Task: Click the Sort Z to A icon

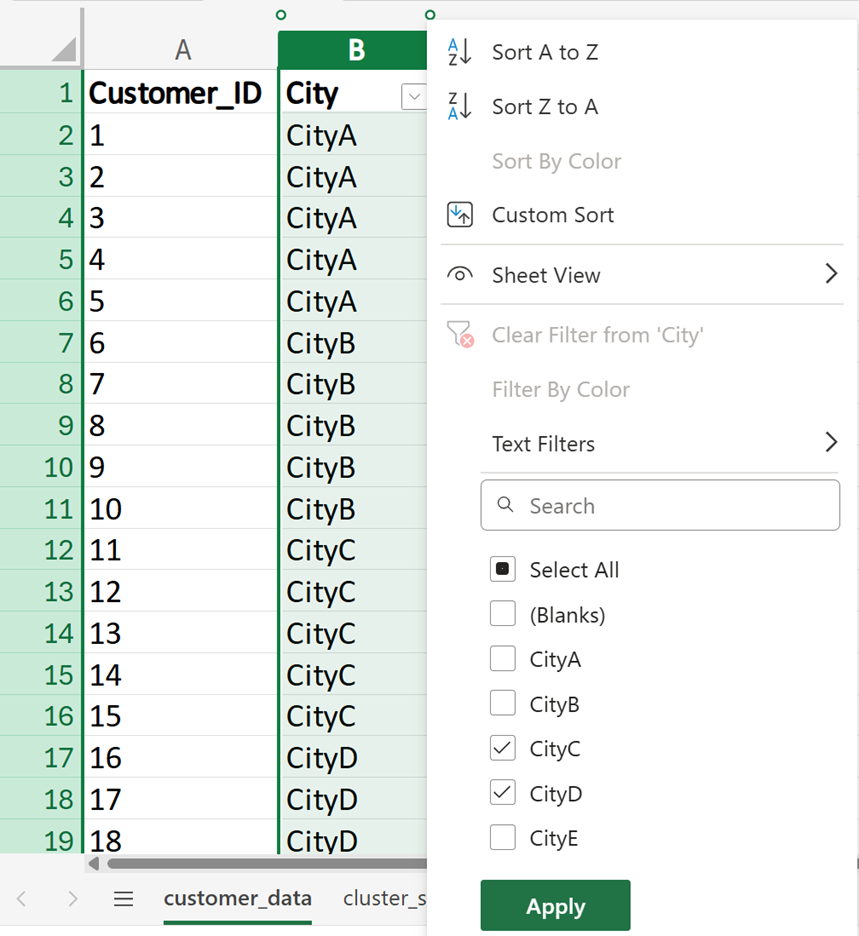Action: tap(459, 107)
